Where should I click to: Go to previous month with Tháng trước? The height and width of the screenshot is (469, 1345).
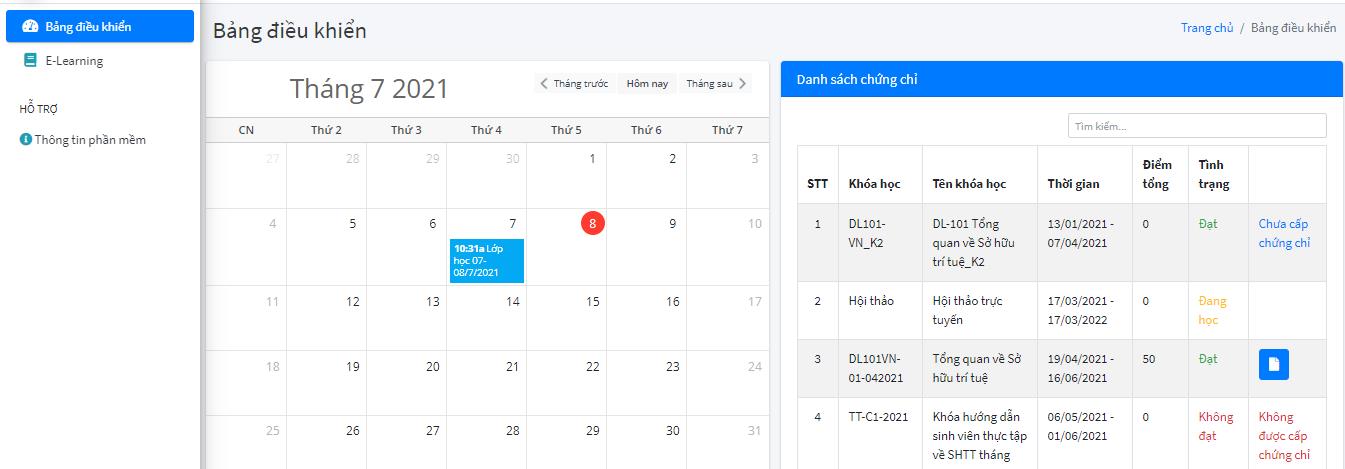click(574, 84)
